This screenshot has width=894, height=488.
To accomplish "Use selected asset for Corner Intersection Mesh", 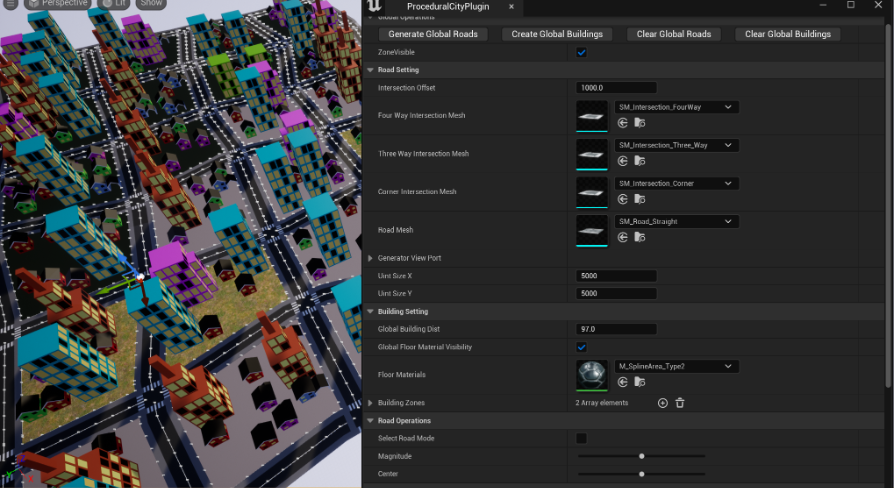I will pyautogui.click(x=623, y=199).
